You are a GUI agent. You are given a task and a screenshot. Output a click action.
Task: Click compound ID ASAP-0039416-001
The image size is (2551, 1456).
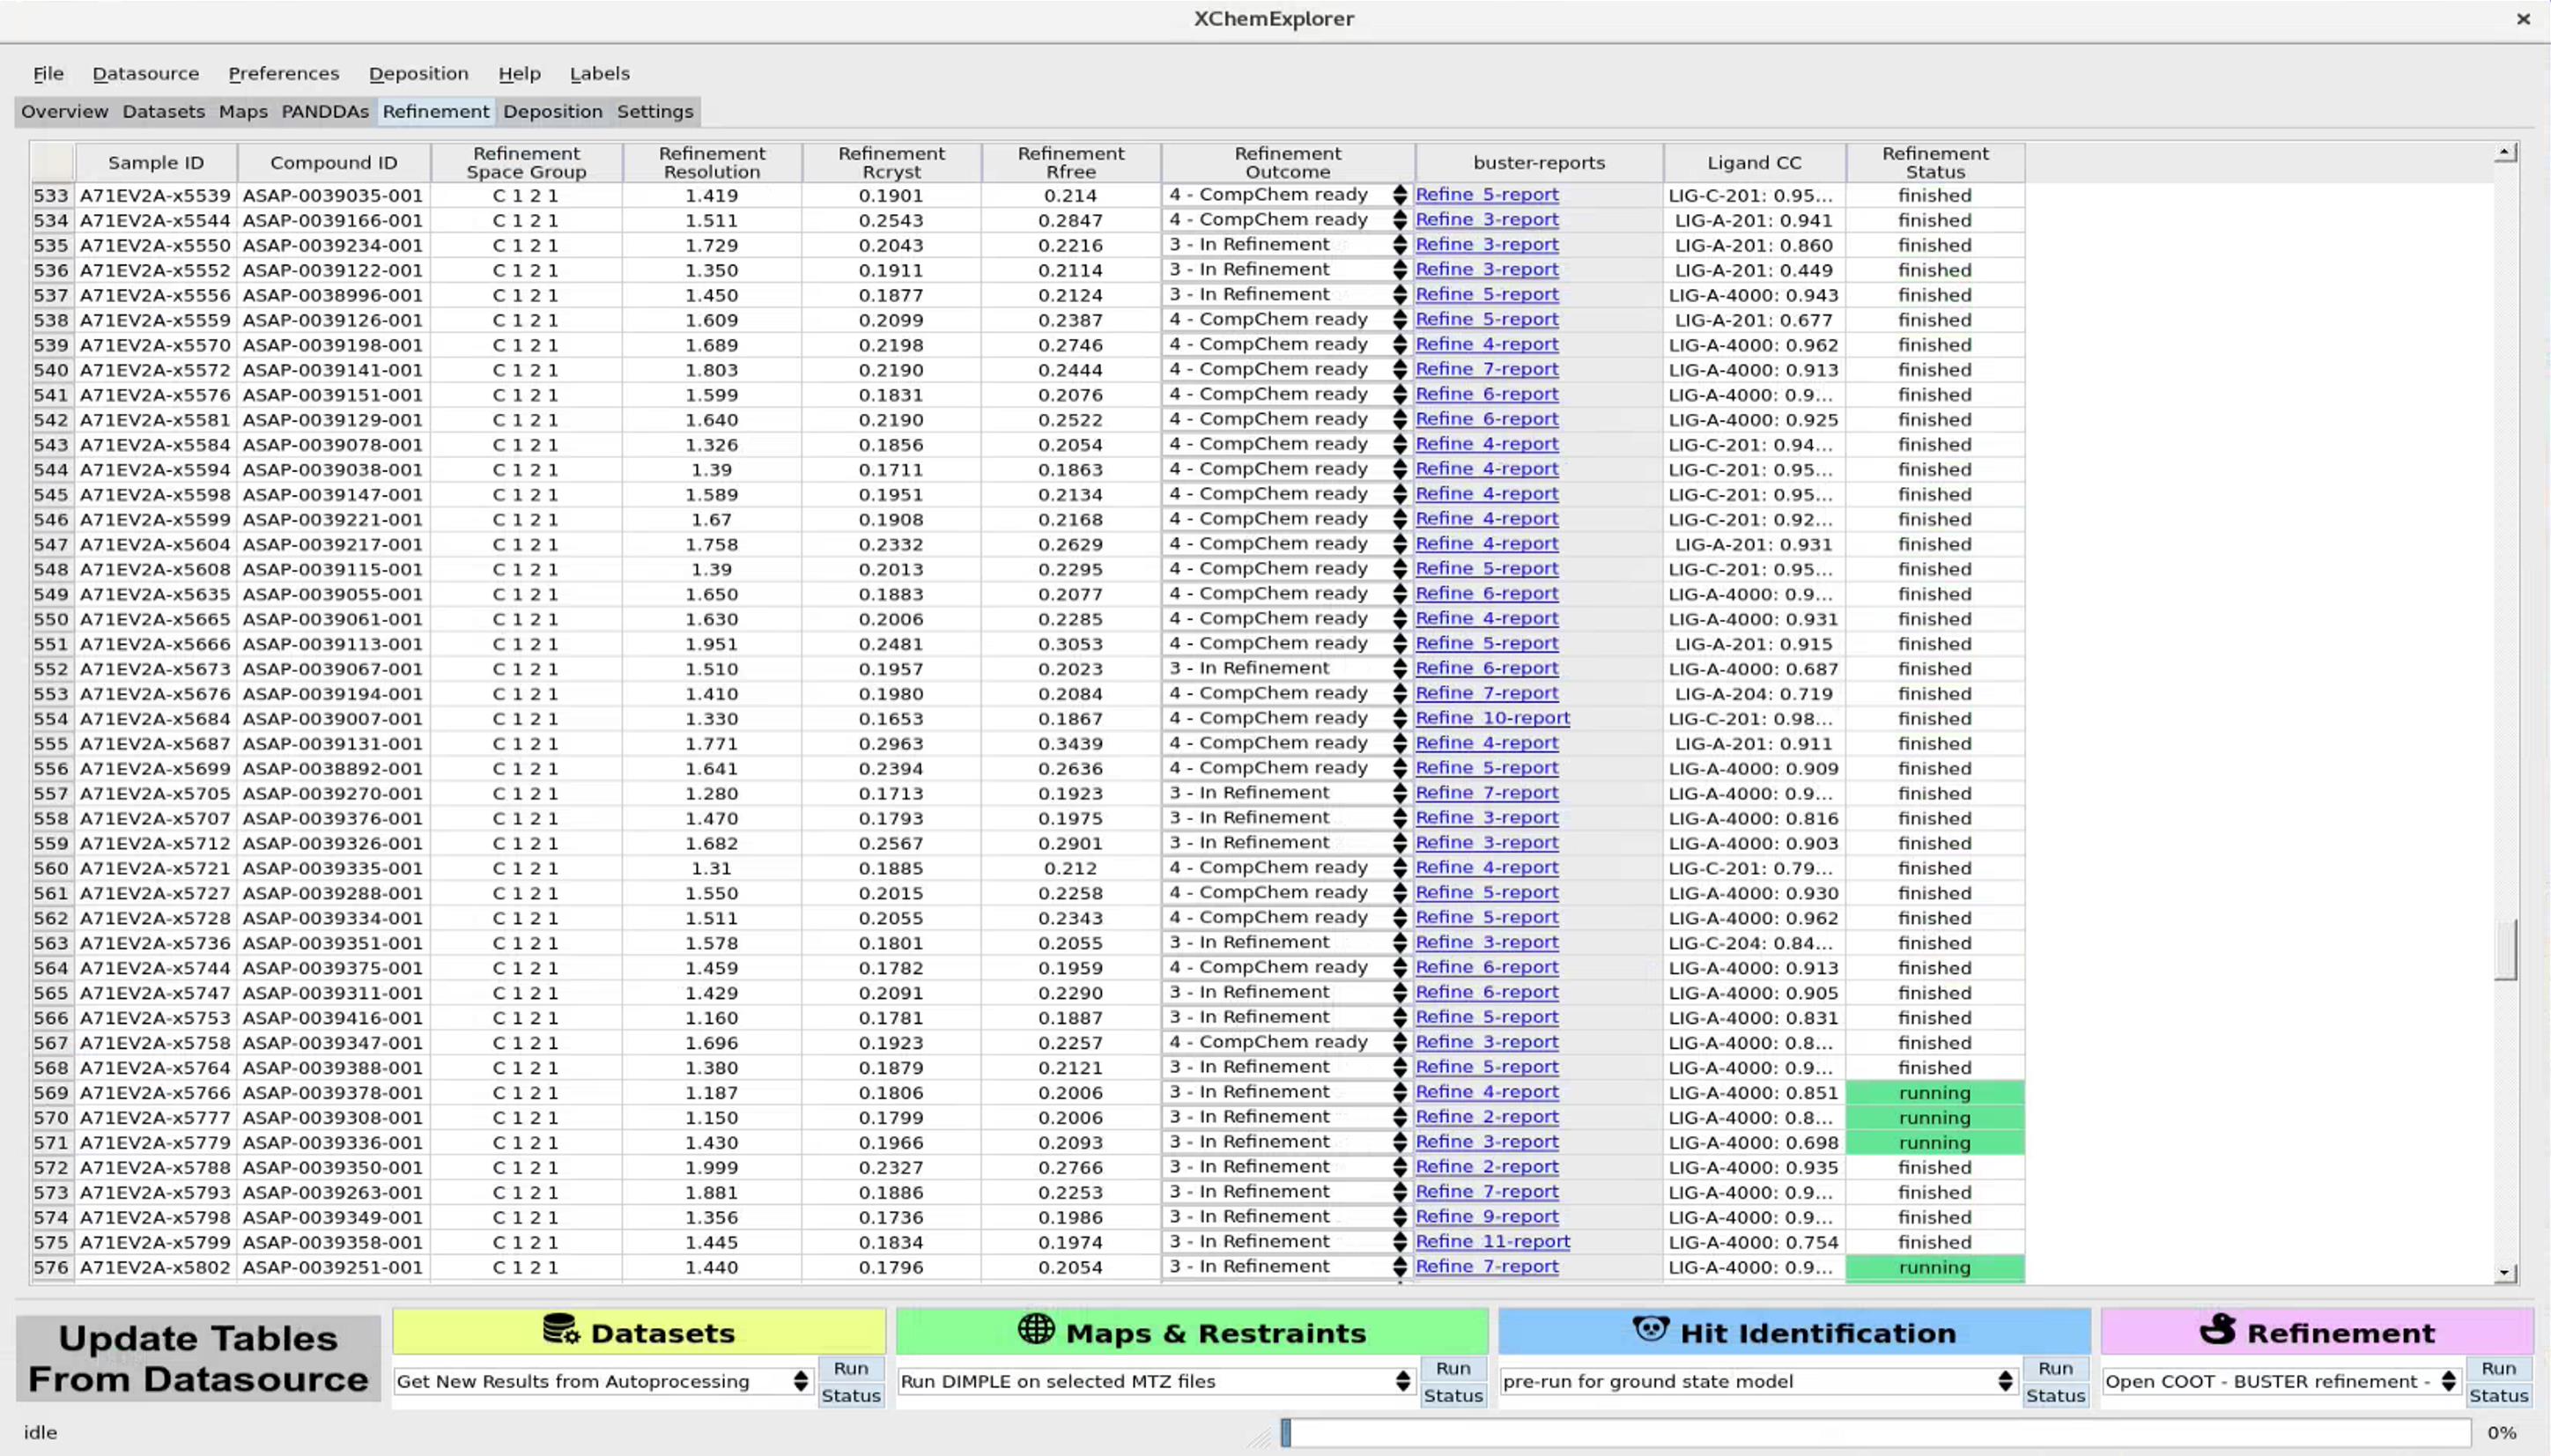click(333, 1017)
